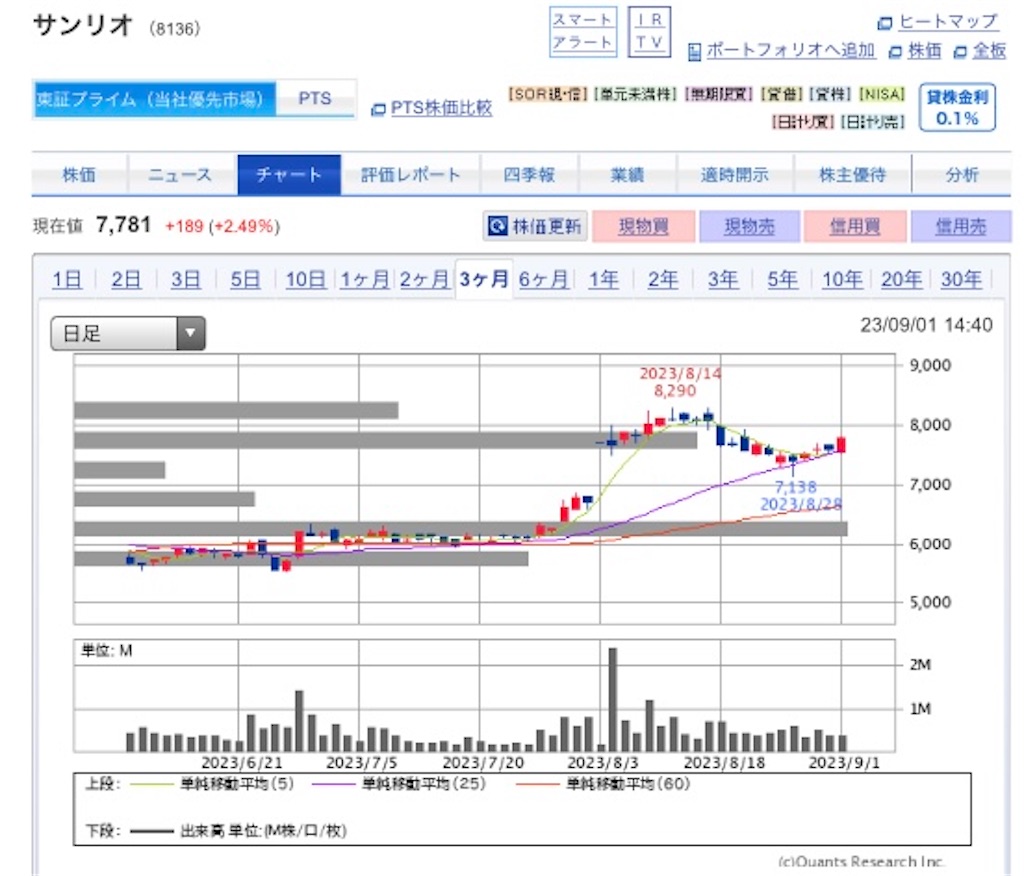Click the popup icon beside 全板

[x=960, y=52]
